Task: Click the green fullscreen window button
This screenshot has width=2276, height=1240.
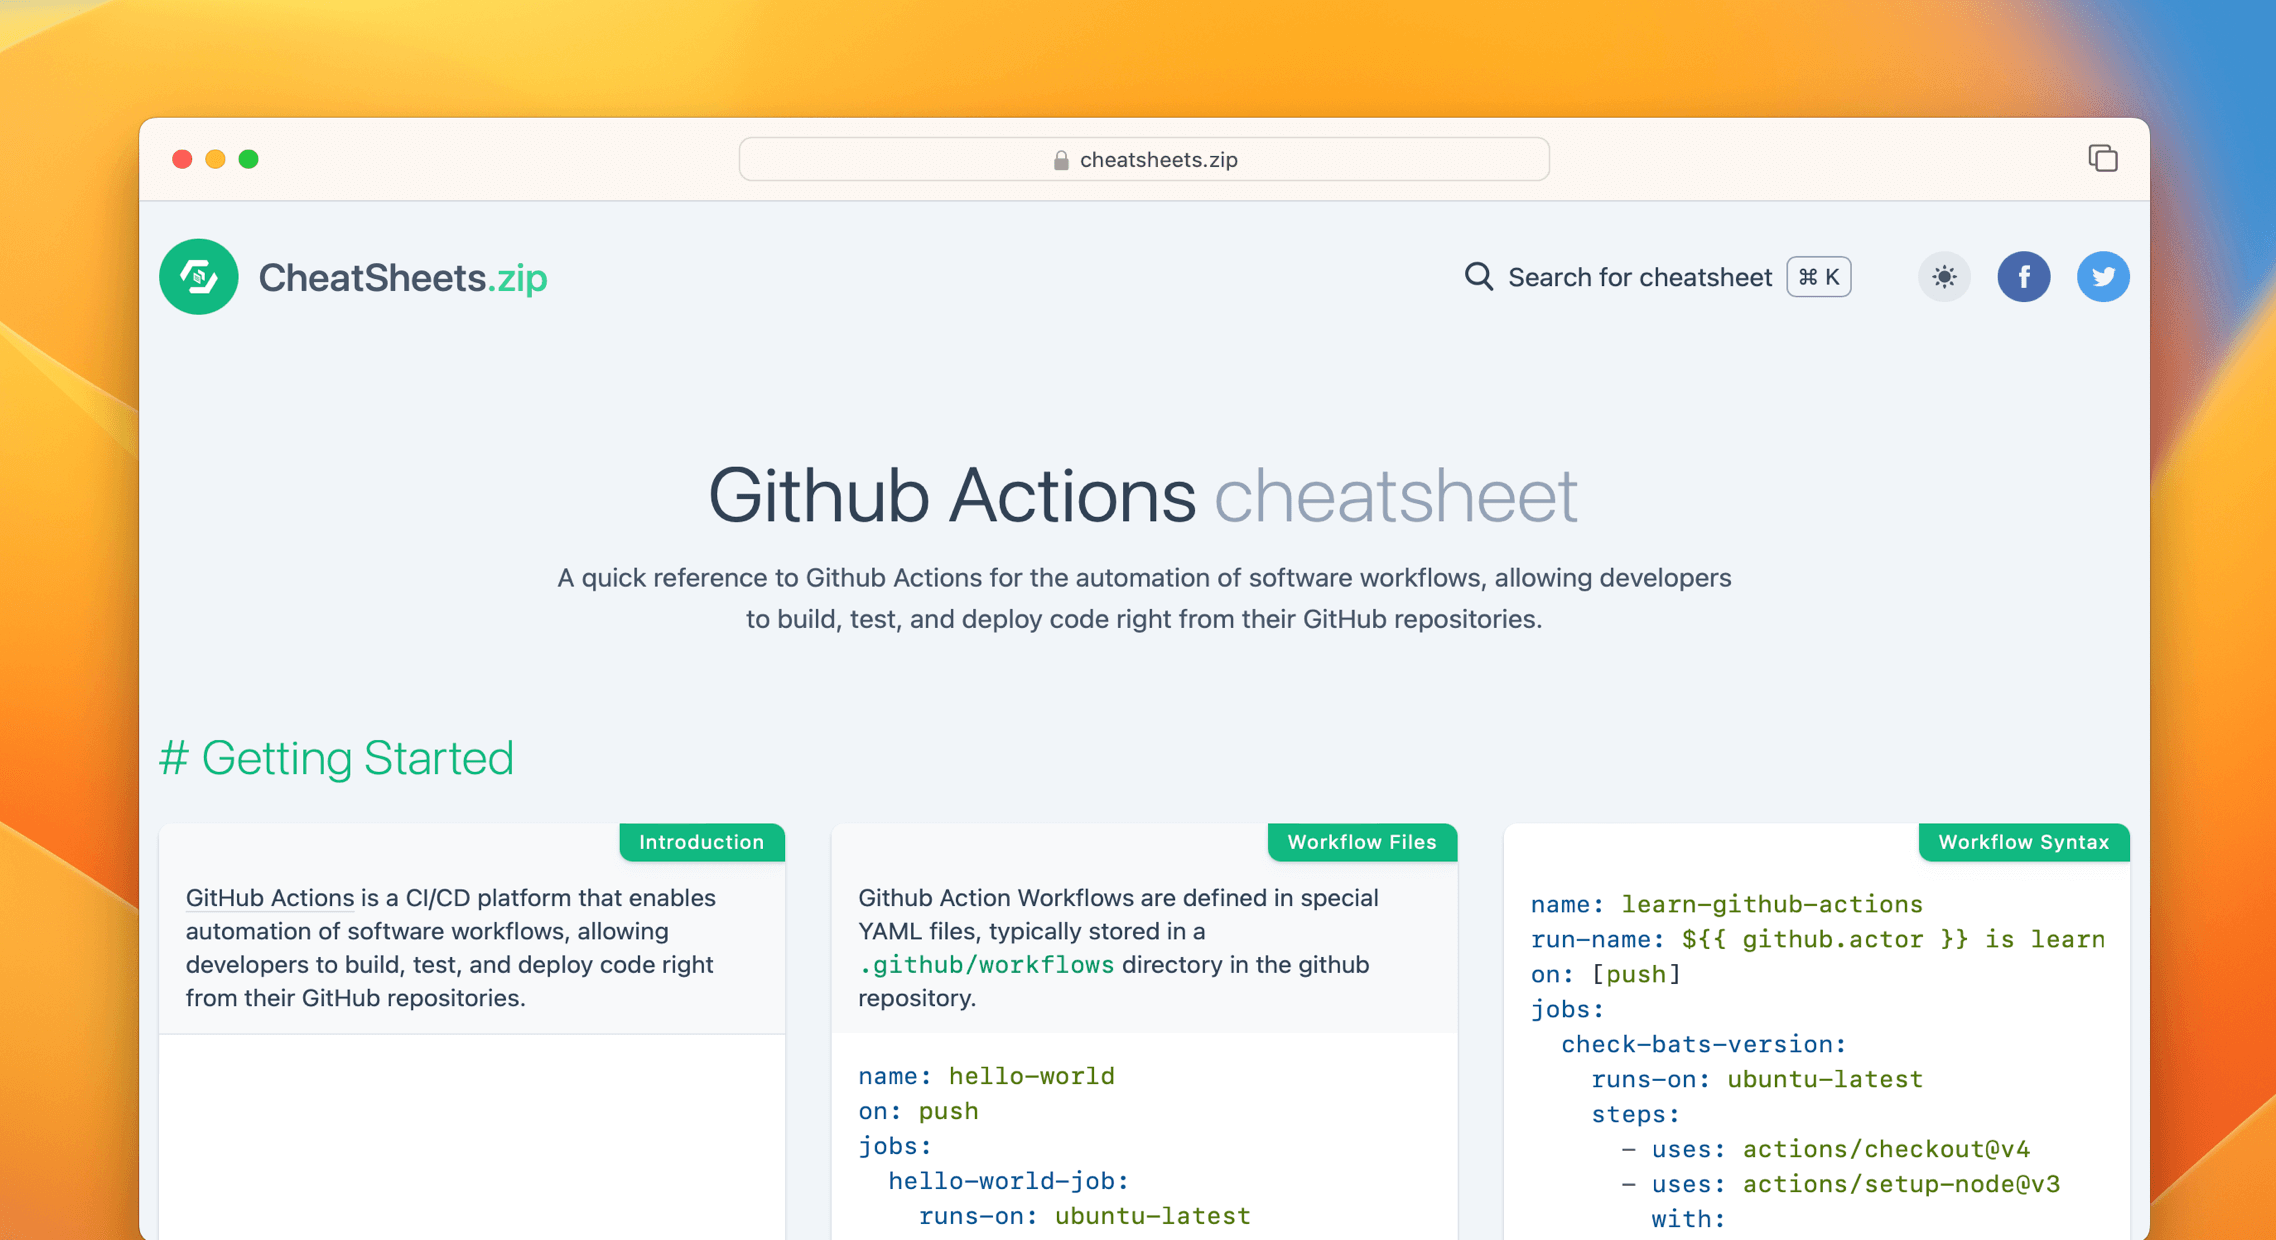Action: click(249, 159)
